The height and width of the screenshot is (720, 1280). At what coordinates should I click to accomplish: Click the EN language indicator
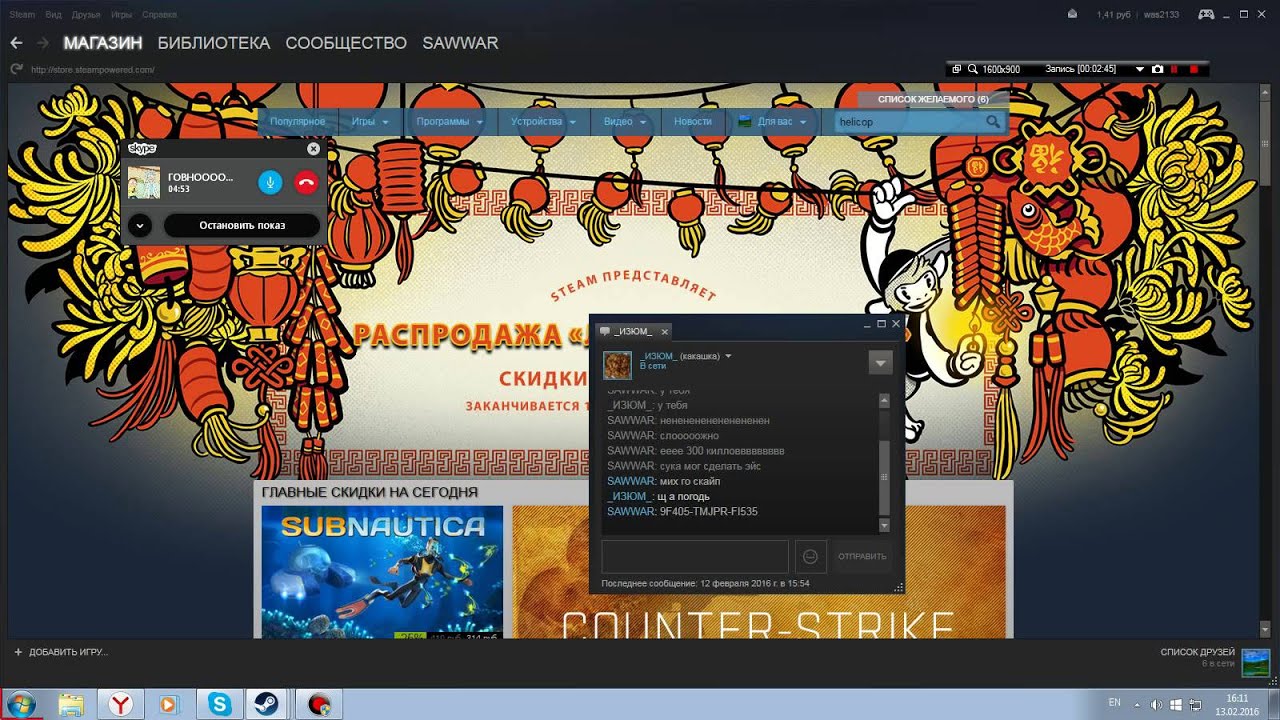(1115, 704)
